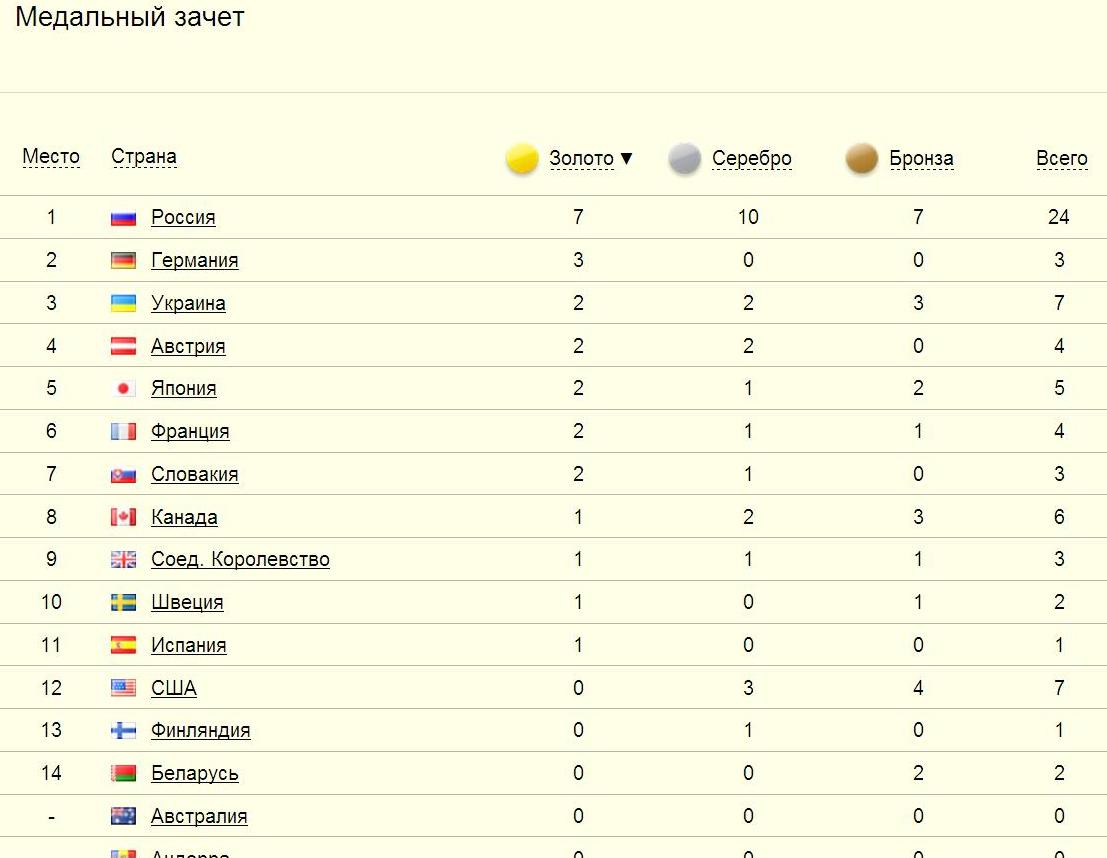1107x858 pixels.
Task: Sort by Страна column header
Action: [x=144, y=157]
